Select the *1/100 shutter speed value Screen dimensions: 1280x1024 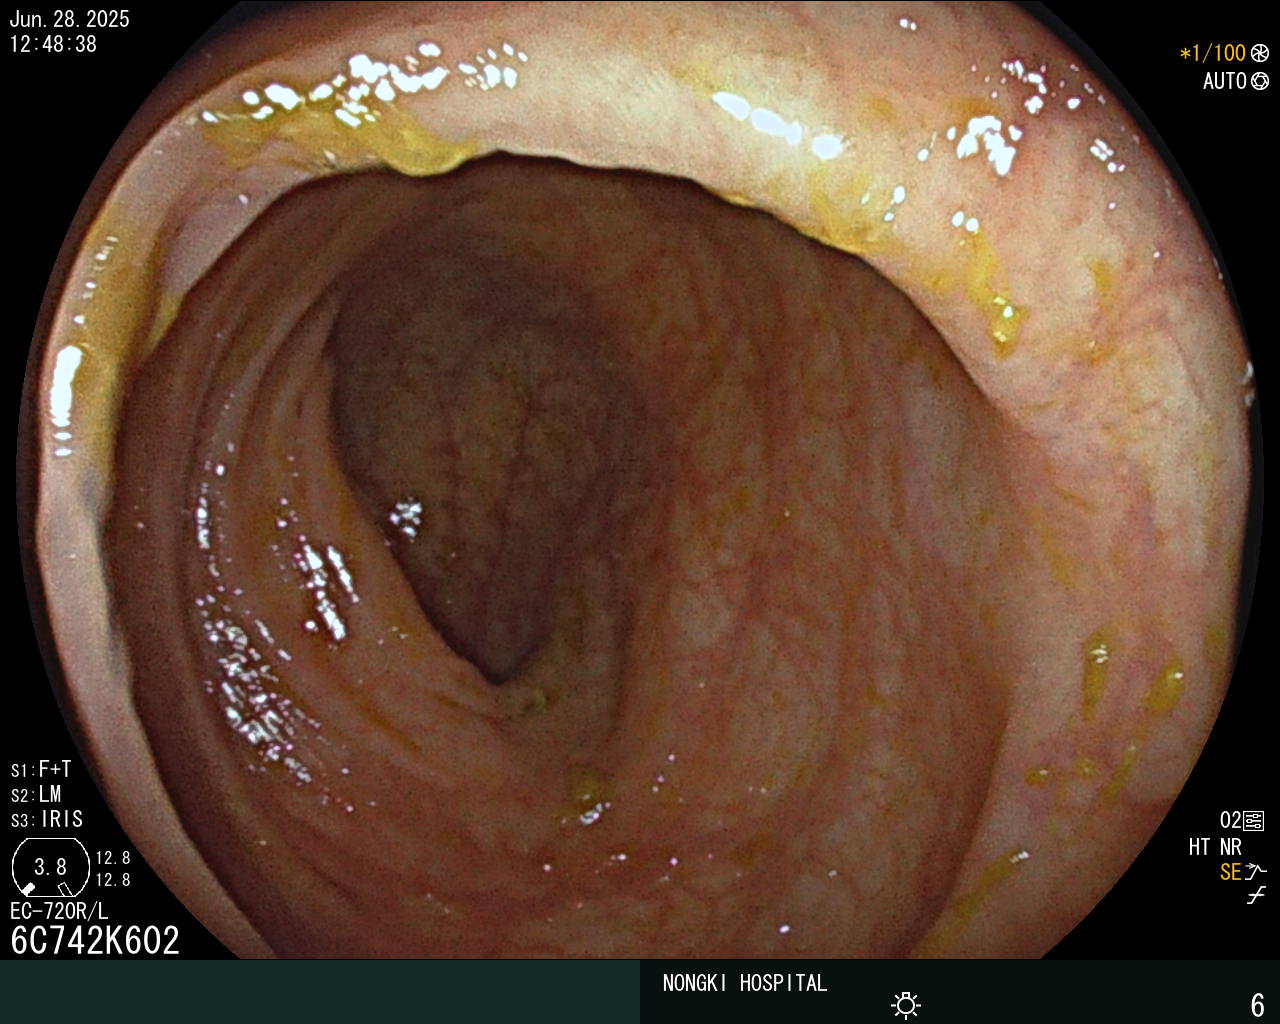point(1213,54)
